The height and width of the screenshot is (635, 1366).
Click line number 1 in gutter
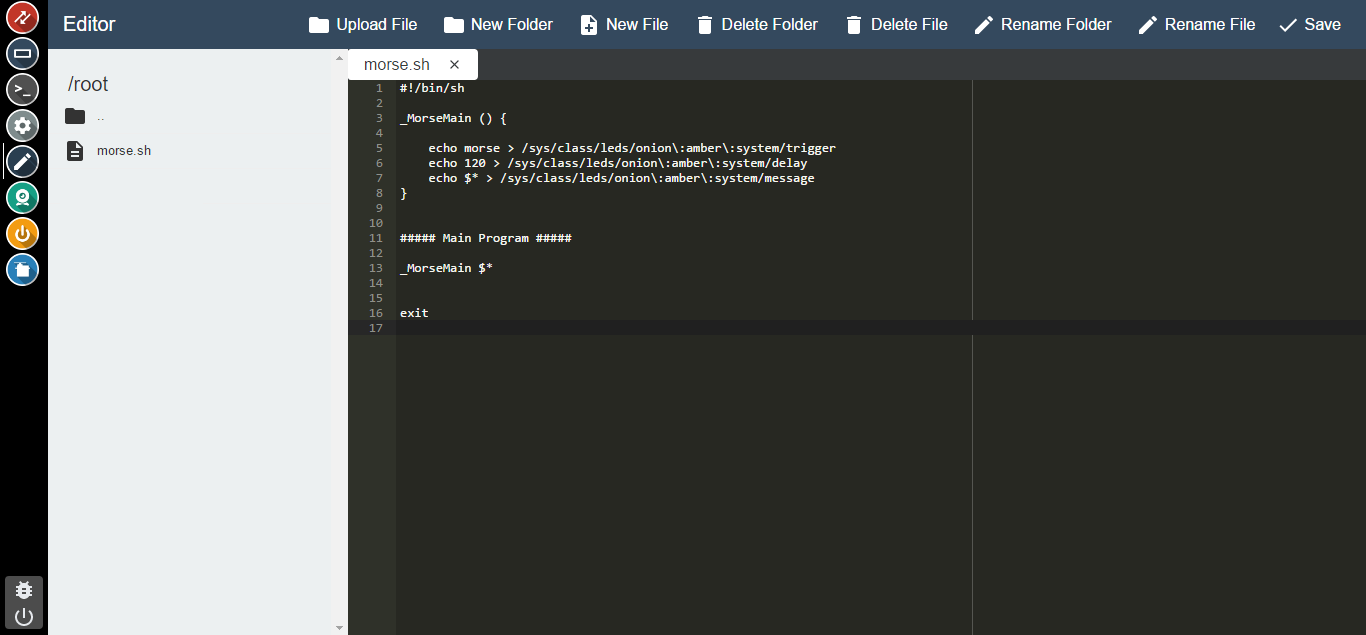pyautogui.click(x=379, y=88)
